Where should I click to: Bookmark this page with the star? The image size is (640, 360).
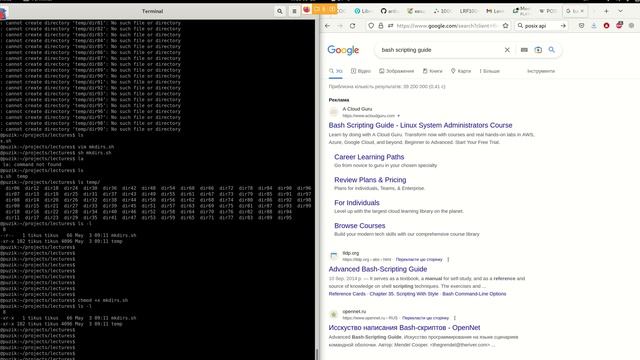(505, 26)
